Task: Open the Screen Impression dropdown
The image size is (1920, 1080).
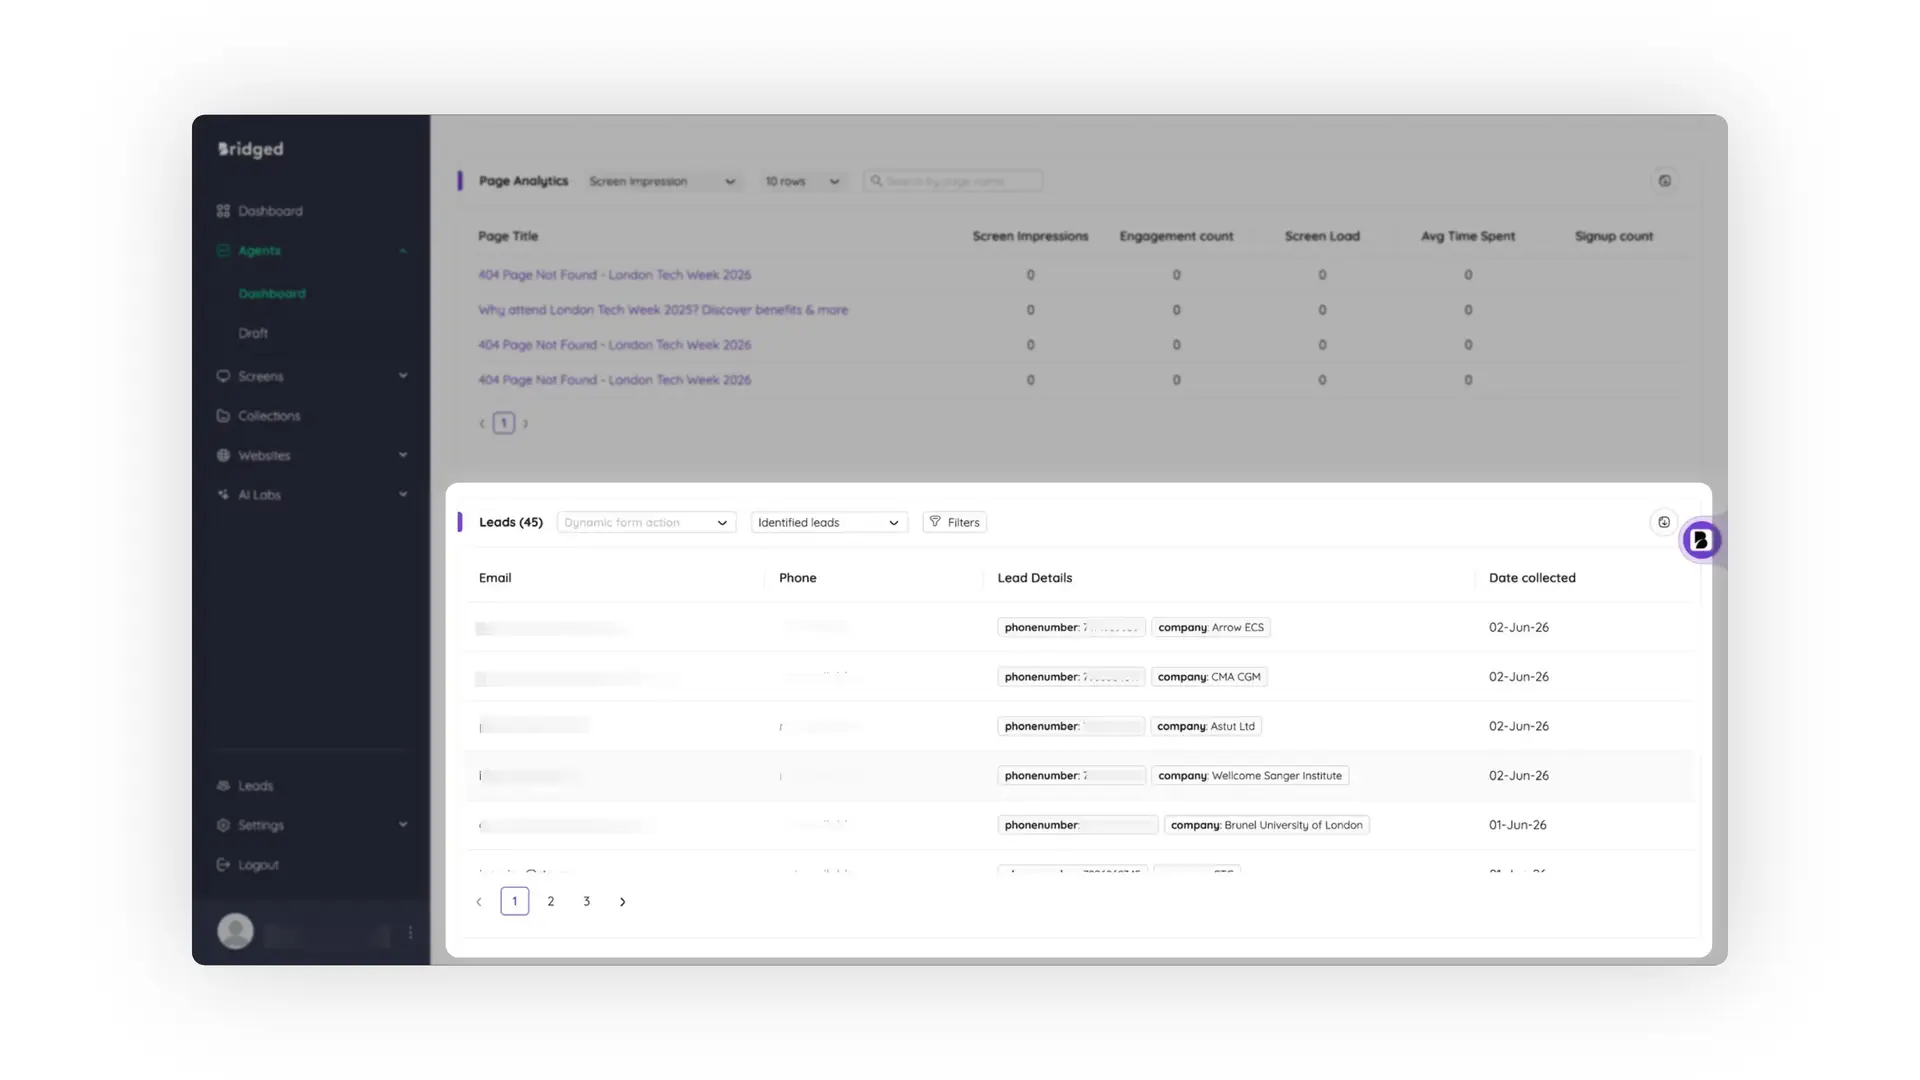Action: click(662, 181)
